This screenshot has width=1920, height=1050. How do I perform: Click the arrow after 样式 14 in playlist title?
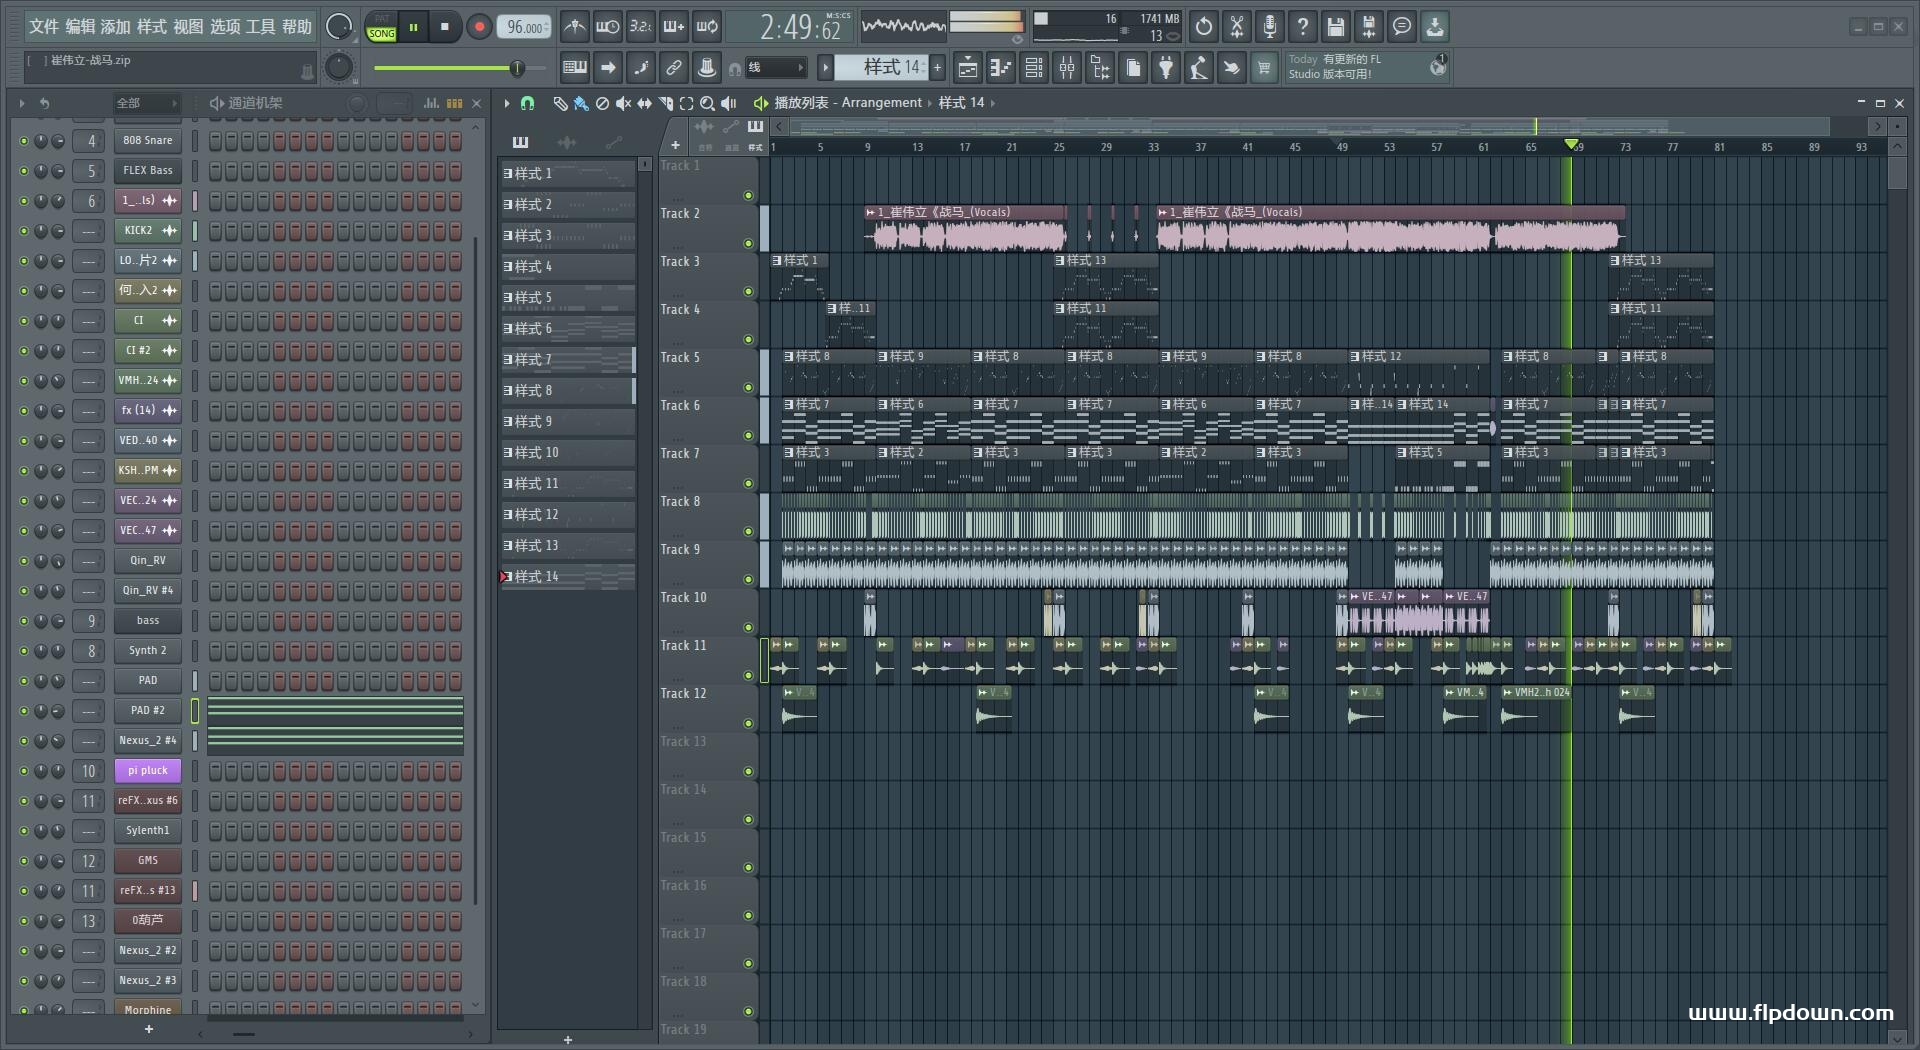pos(993,103)
